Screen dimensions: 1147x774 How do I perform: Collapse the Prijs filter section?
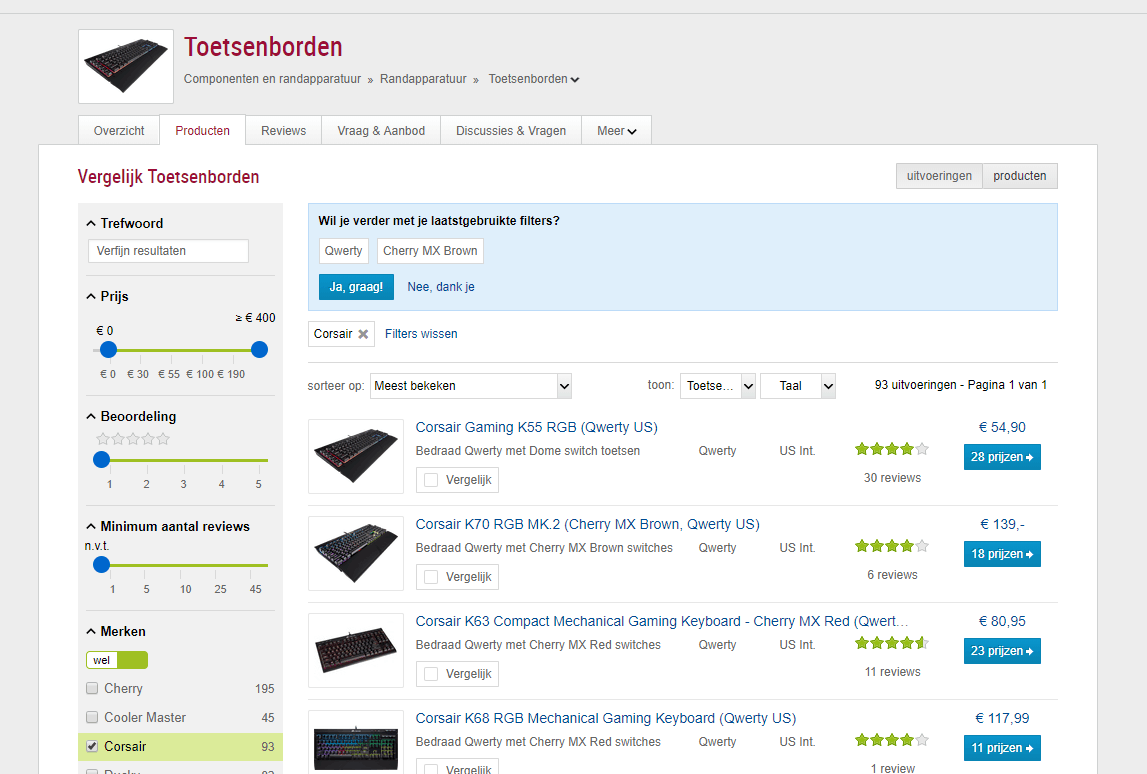pos(91,296)
